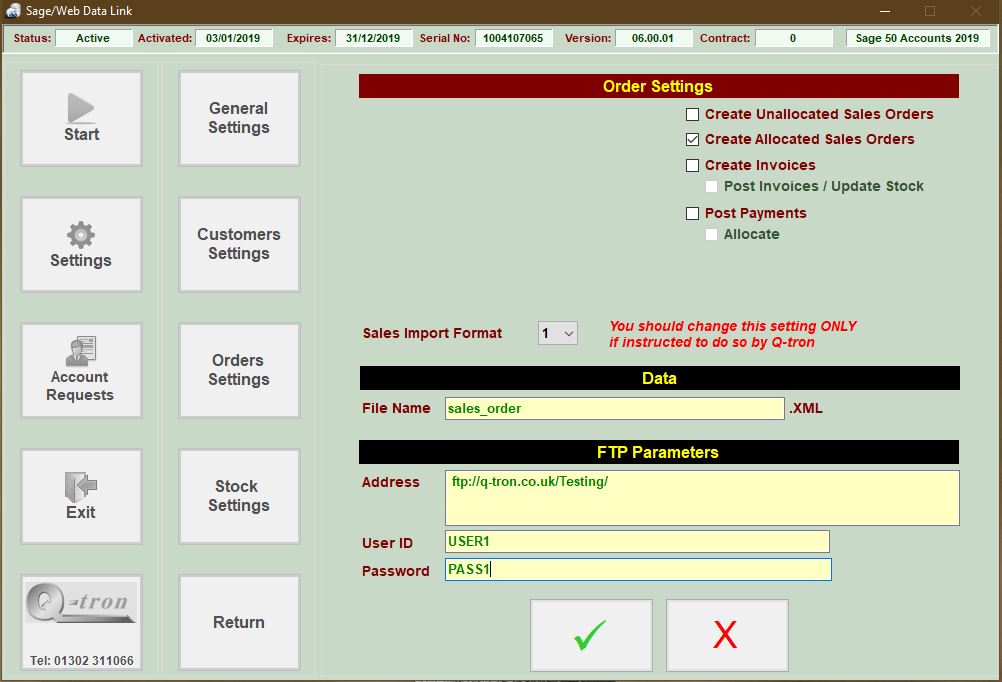The width and height of the screenshot is (1002, 682).
Task: Open General Settings section
Action: pyautogui.click(x=239, y=119)
